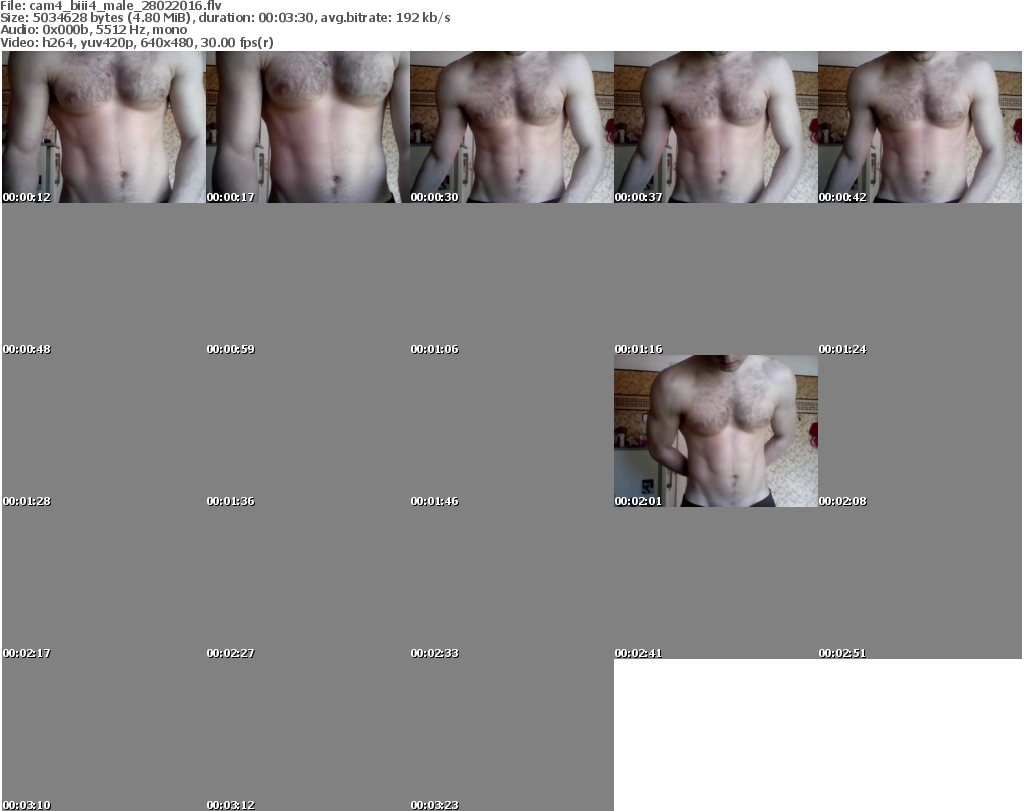1024x811 pixels.
Task: Click the 00:02:51 timestamp label
Action: pyautogui.click(x=842, y=653)
